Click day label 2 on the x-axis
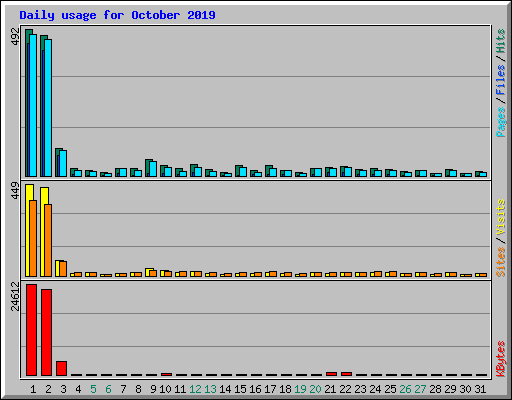The image size is (512, 400). point(48,389)
